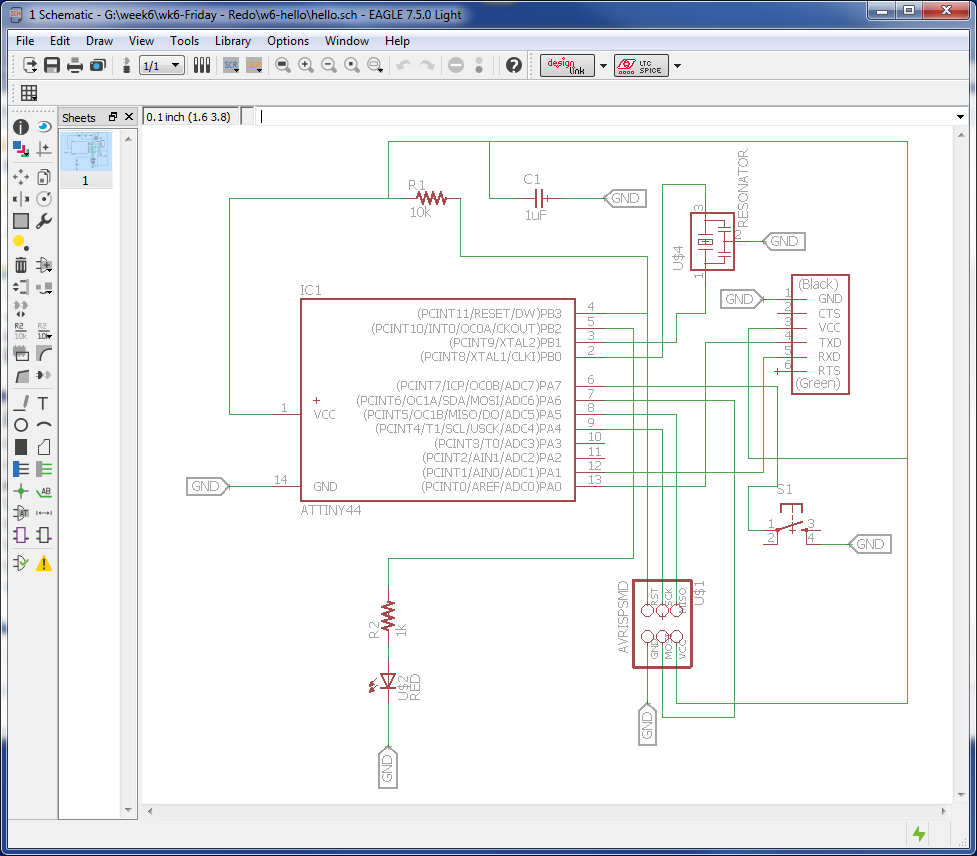This screenshot has height=856, width=977.
Task: Open the Edit menu
Action: point(60,40)
